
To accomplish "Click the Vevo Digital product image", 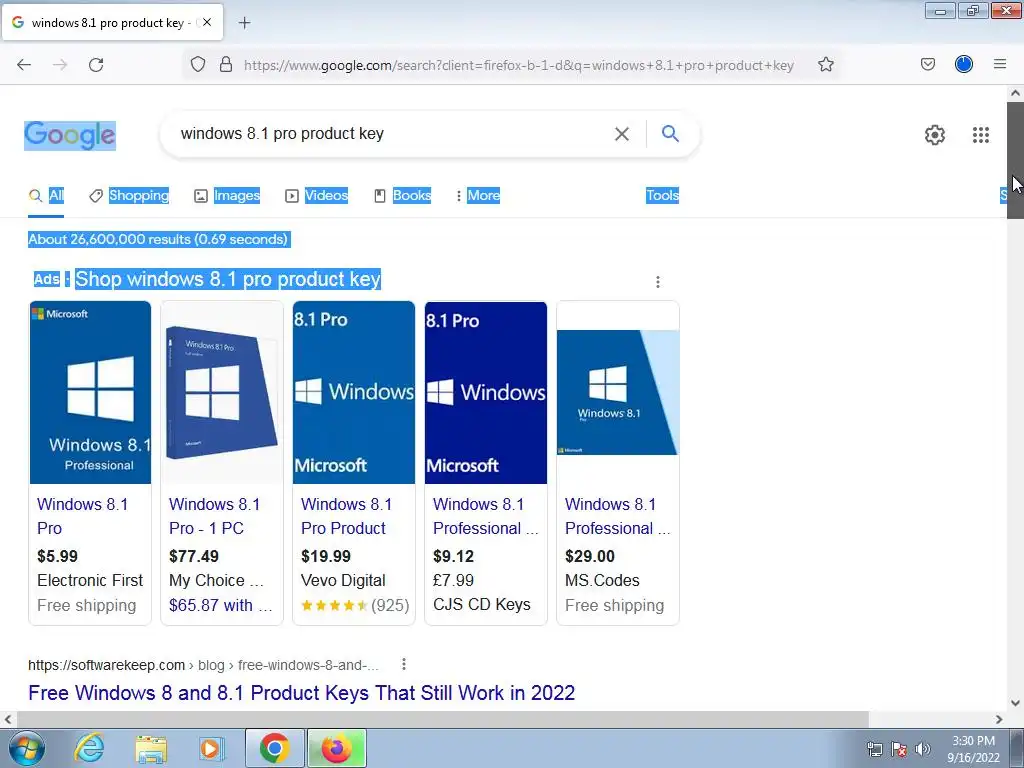I will point(354,392).
